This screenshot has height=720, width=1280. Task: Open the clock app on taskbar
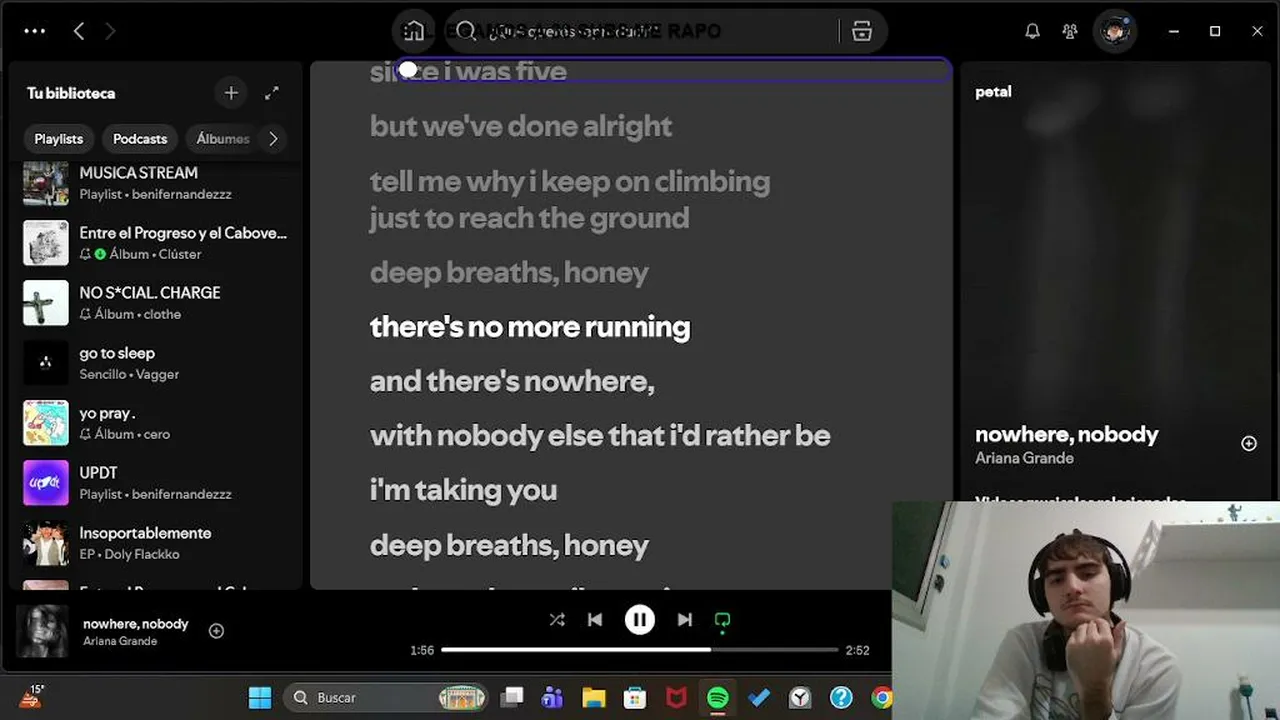click(x=799, y=698)
